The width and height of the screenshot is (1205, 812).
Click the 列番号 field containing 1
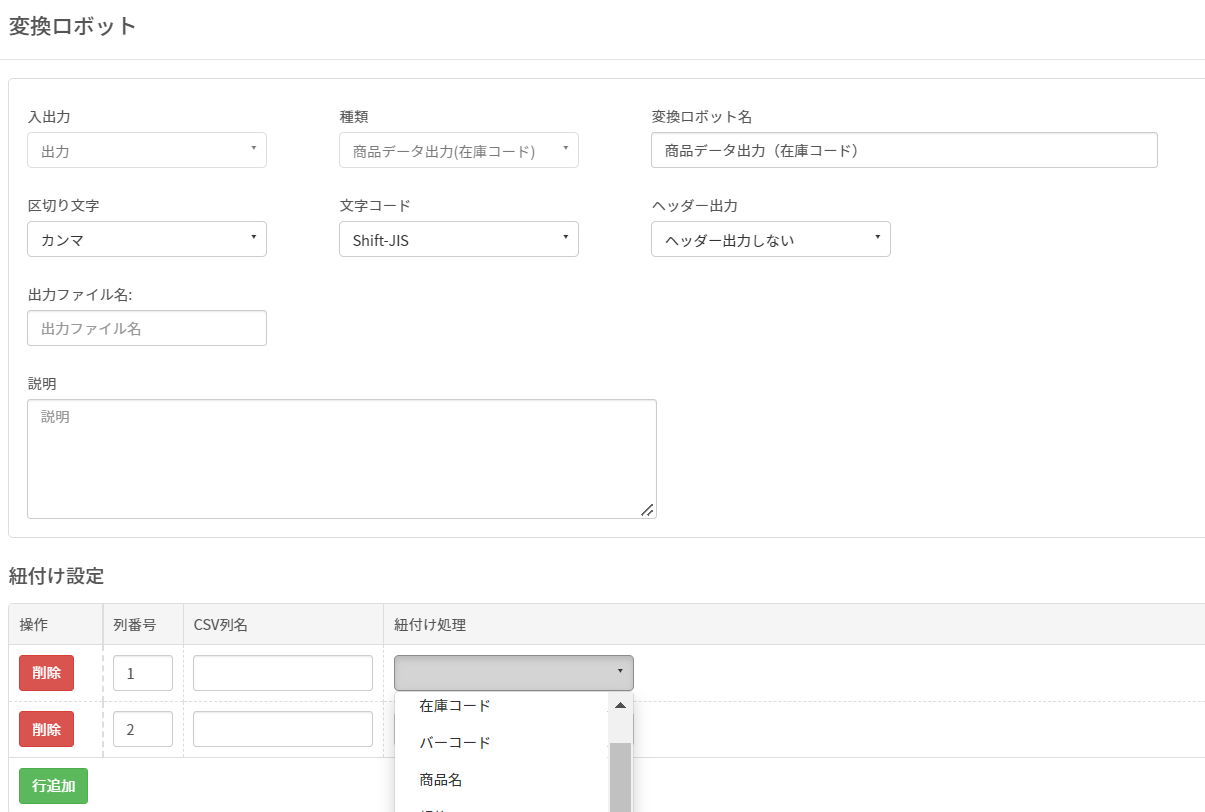[x=143, y=673]
